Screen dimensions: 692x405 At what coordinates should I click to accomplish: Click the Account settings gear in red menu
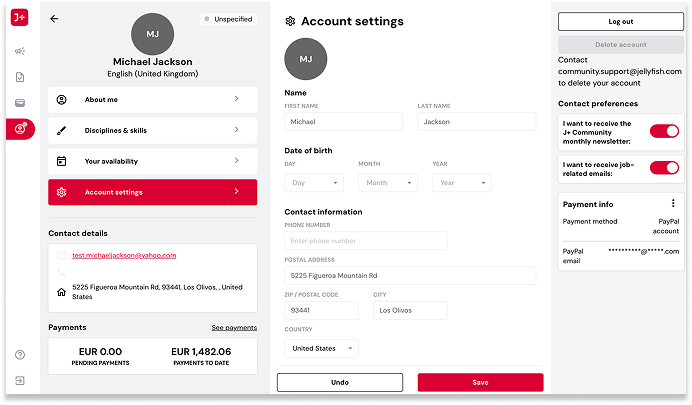(x=61, y=192)
